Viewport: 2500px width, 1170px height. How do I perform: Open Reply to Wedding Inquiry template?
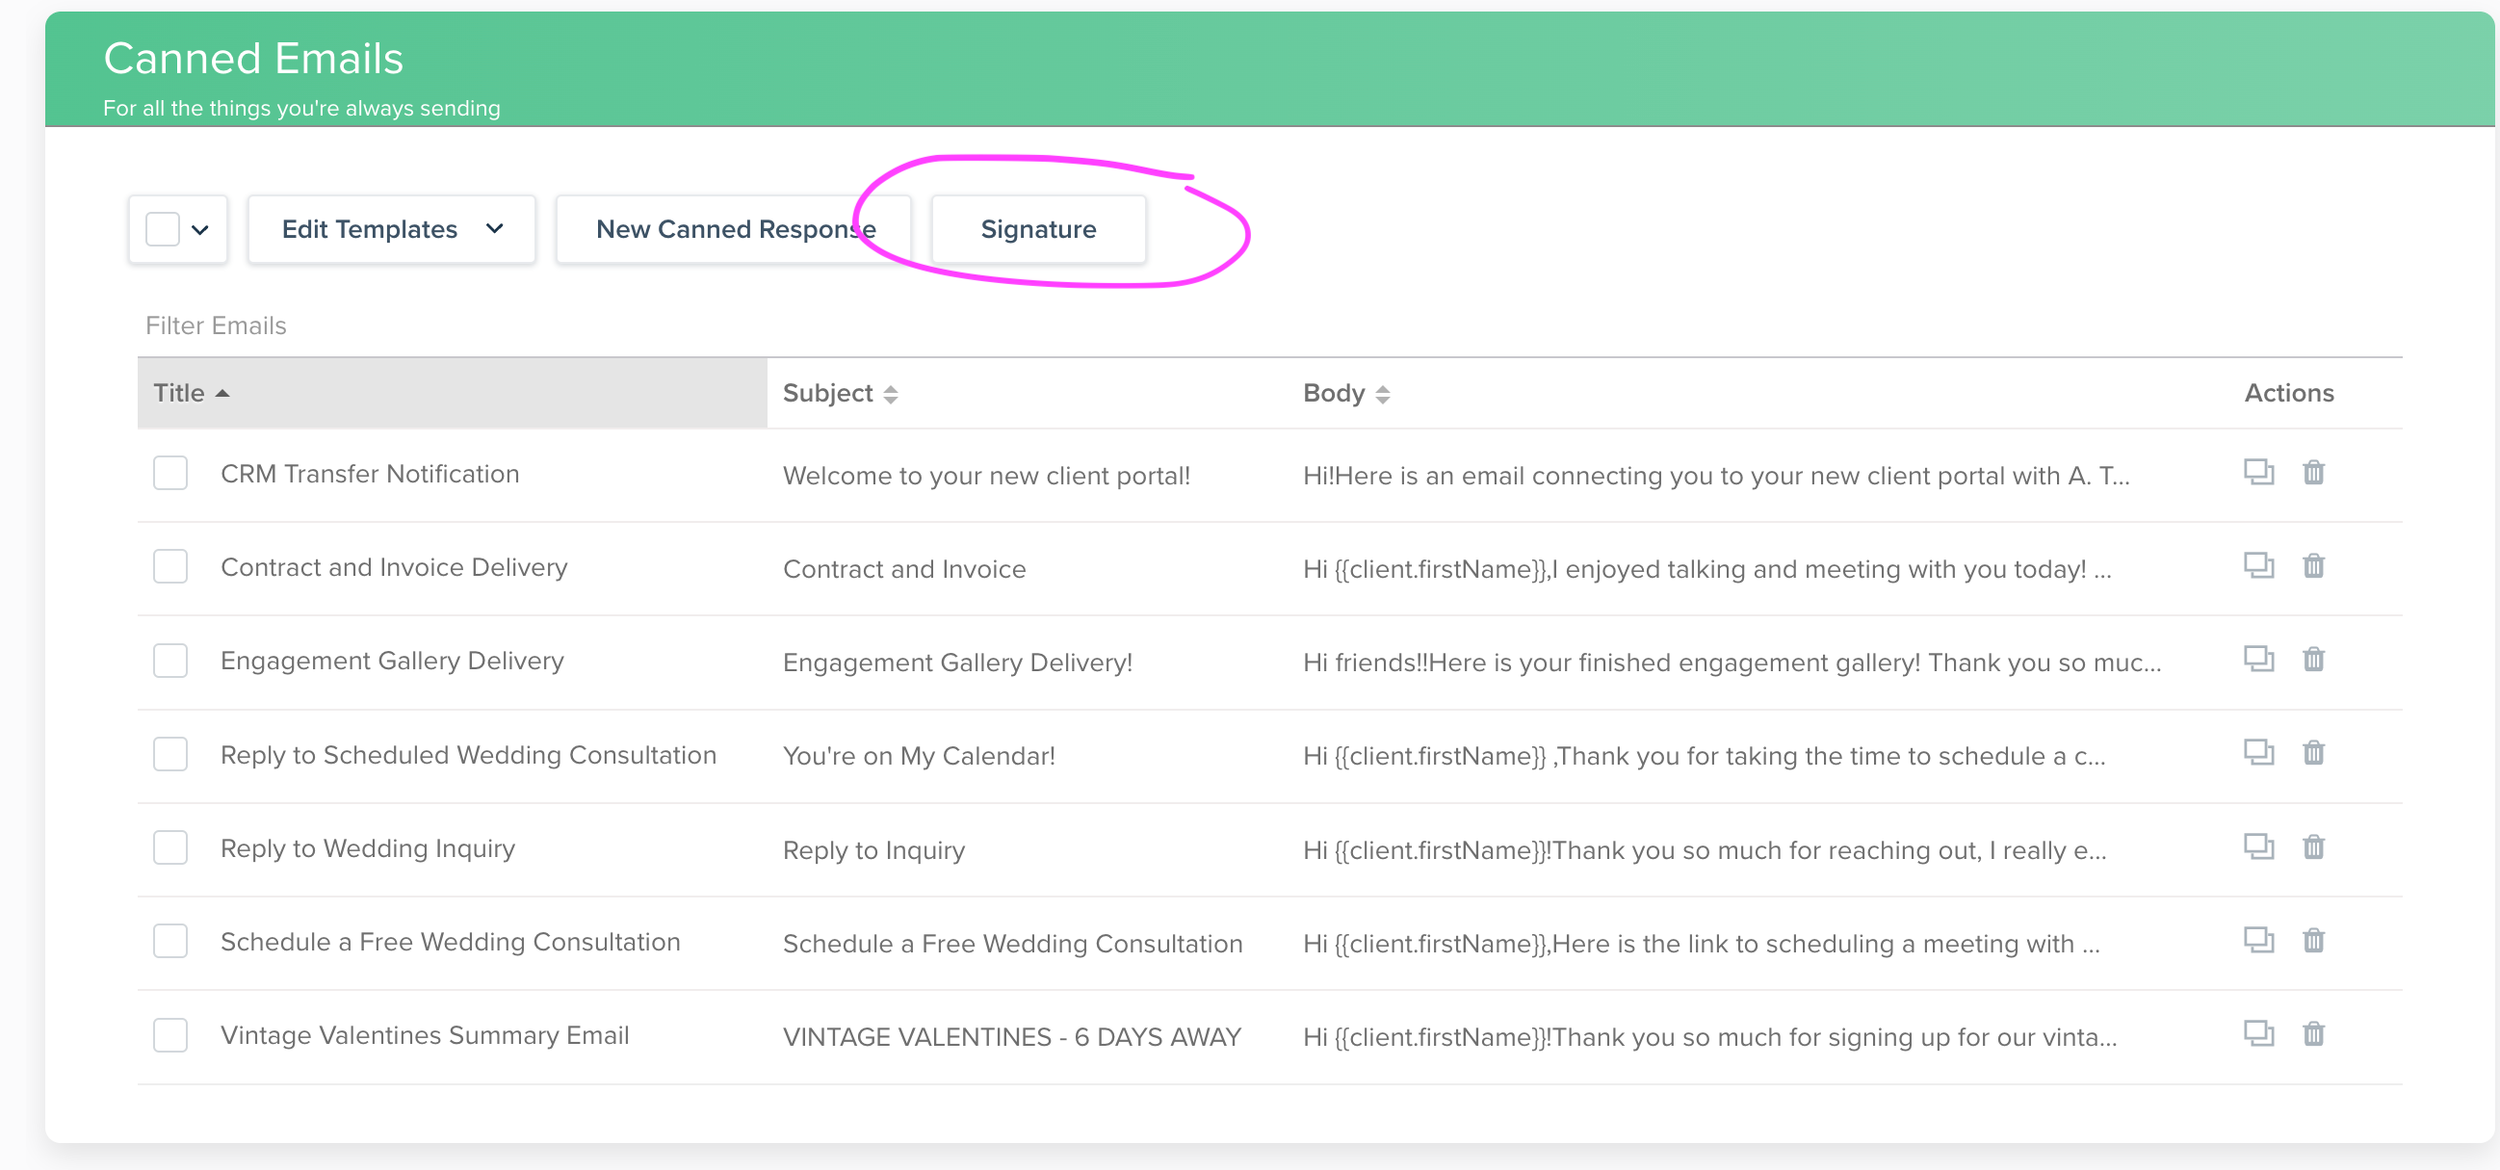pyautogui.click(x=368, y=848)
